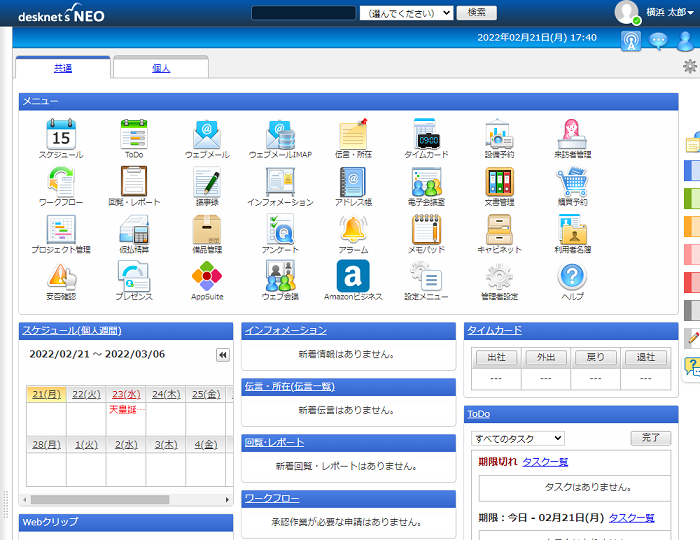Expand すべてのタスク dropdown in ToDo
Image resolution: width=700 pixels, height=540 pixels.
[x=518, y=438]
